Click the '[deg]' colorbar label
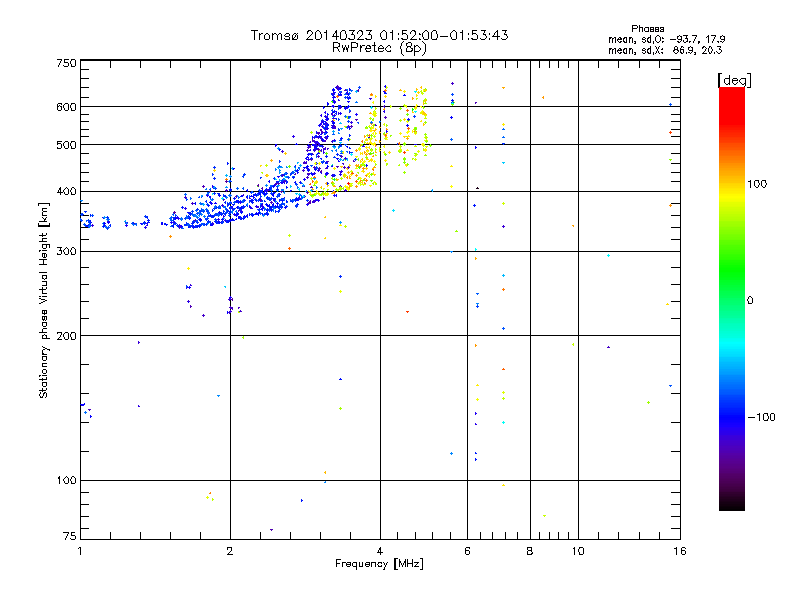The height and width of the screenshot is (600, 800). pyautogui.click(x=734, y=80)
